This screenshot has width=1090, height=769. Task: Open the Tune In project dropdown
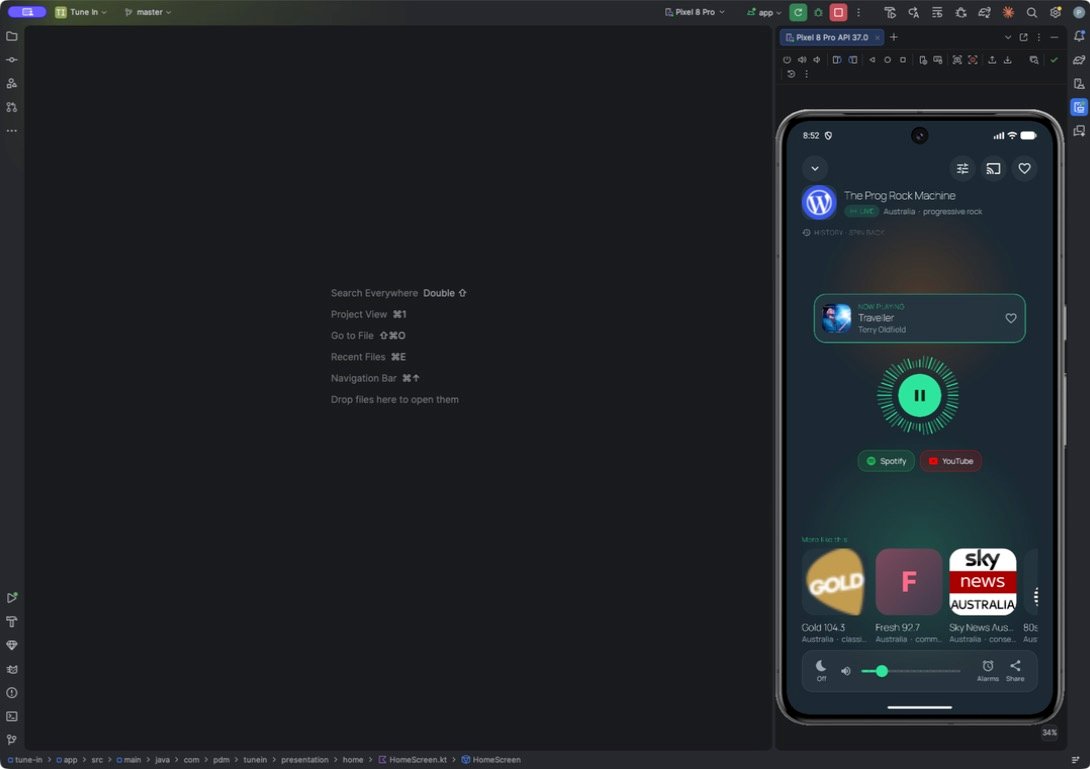(81, 12)
